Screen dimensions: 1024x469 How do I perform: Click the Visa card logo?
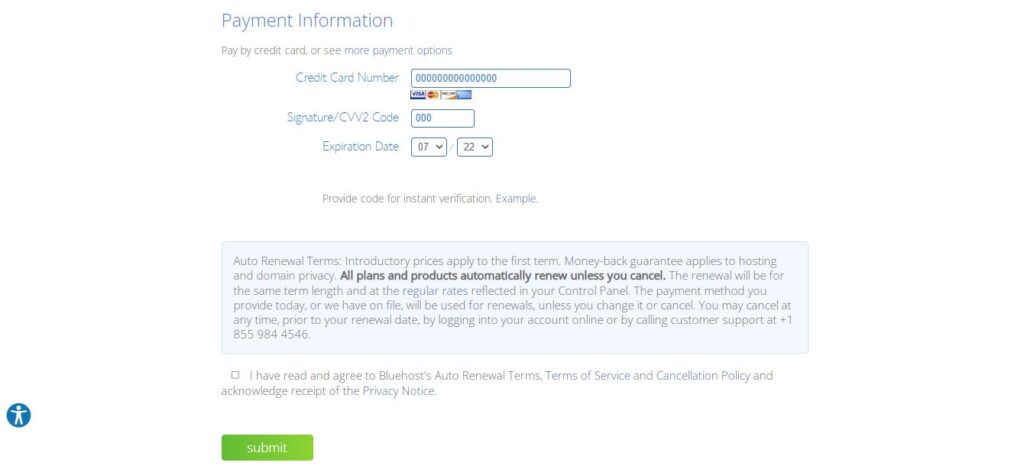point(418,95)
